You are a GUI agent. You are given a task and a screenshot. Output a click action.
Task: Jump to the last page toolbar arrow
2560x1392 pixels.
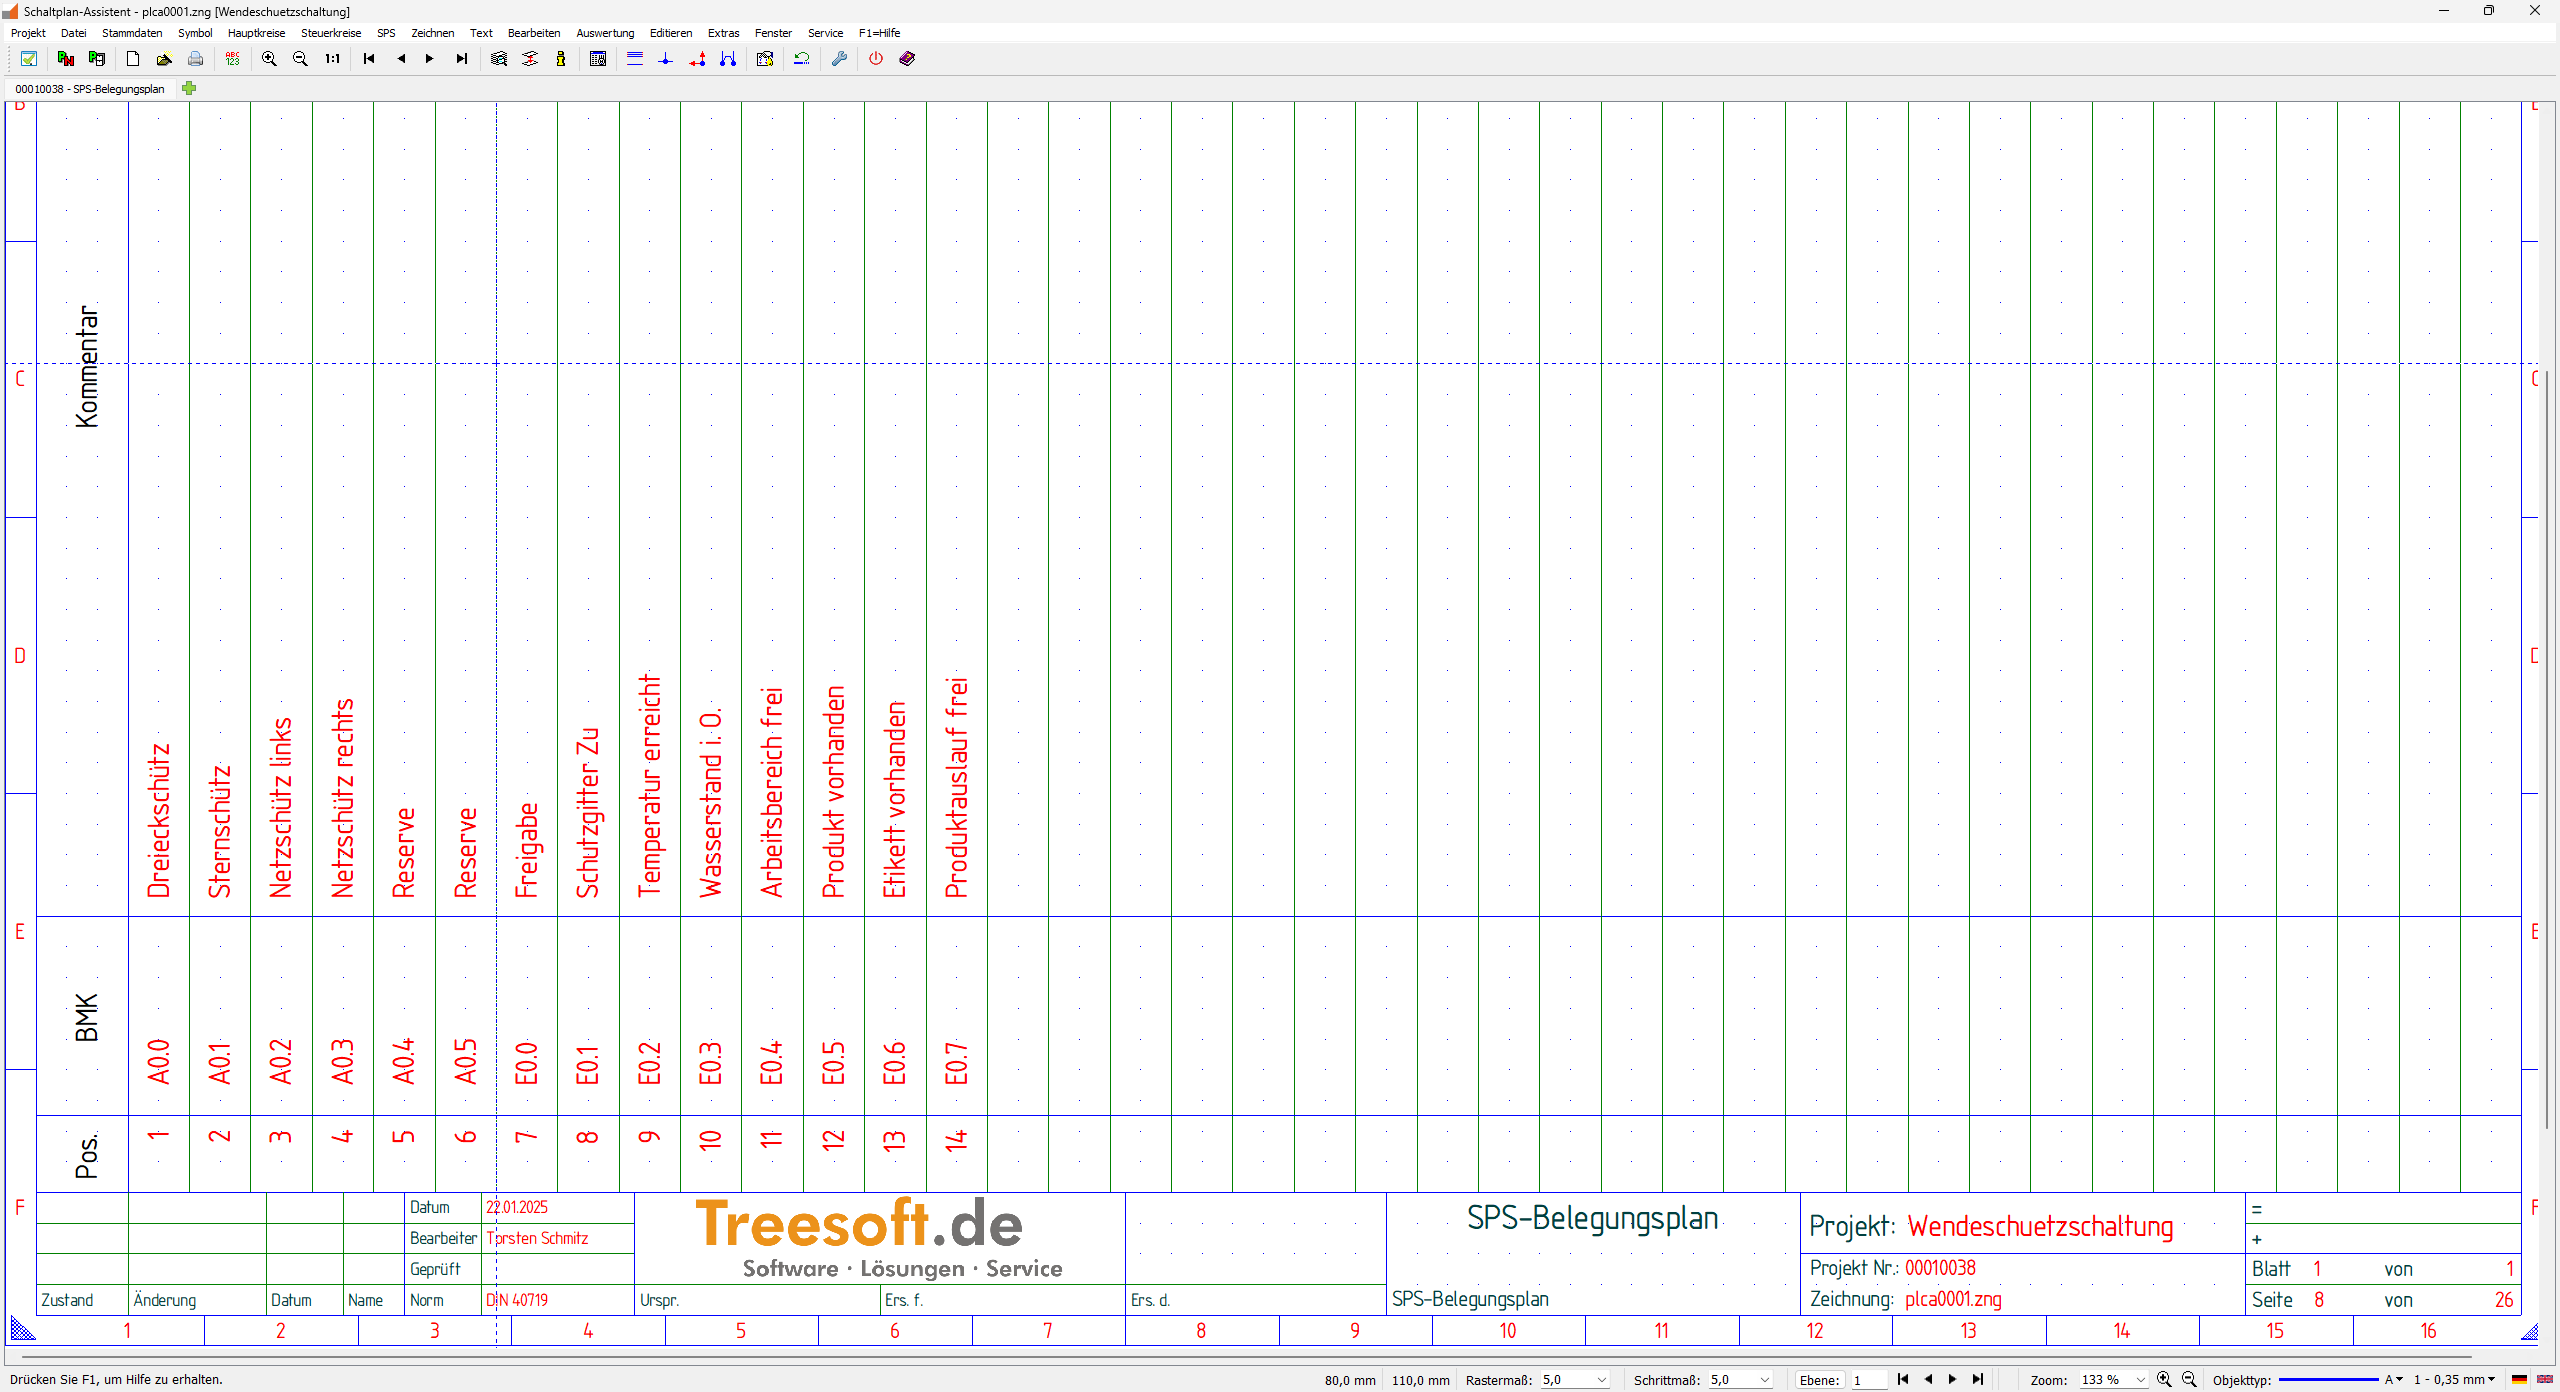click(x=462, y=59)
